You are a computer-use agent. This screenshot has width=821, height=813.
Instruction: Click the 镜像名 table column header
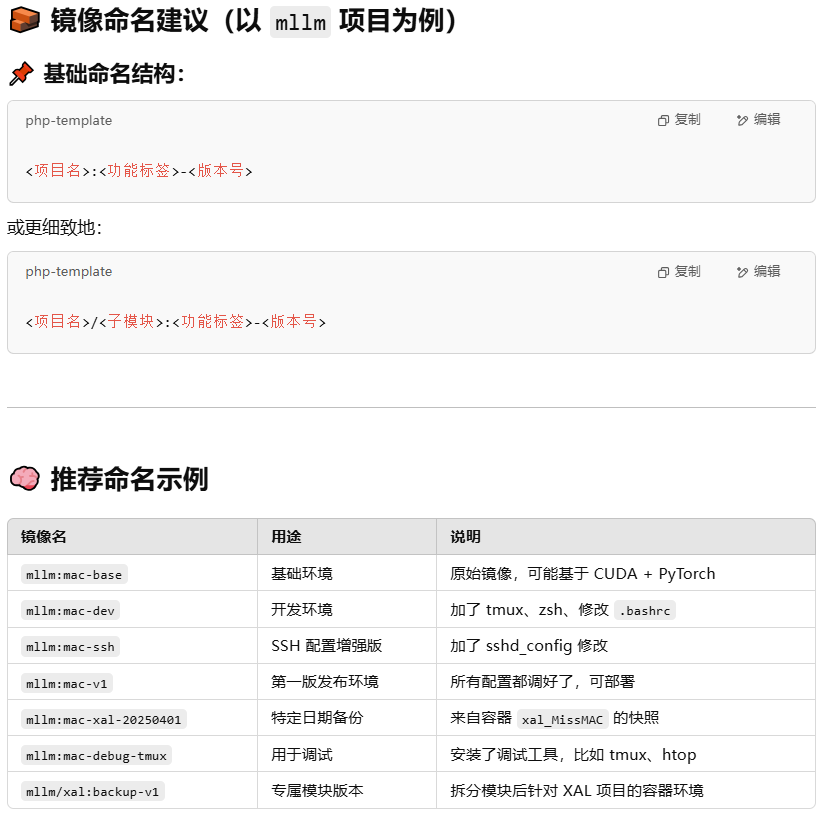[44, 537]
